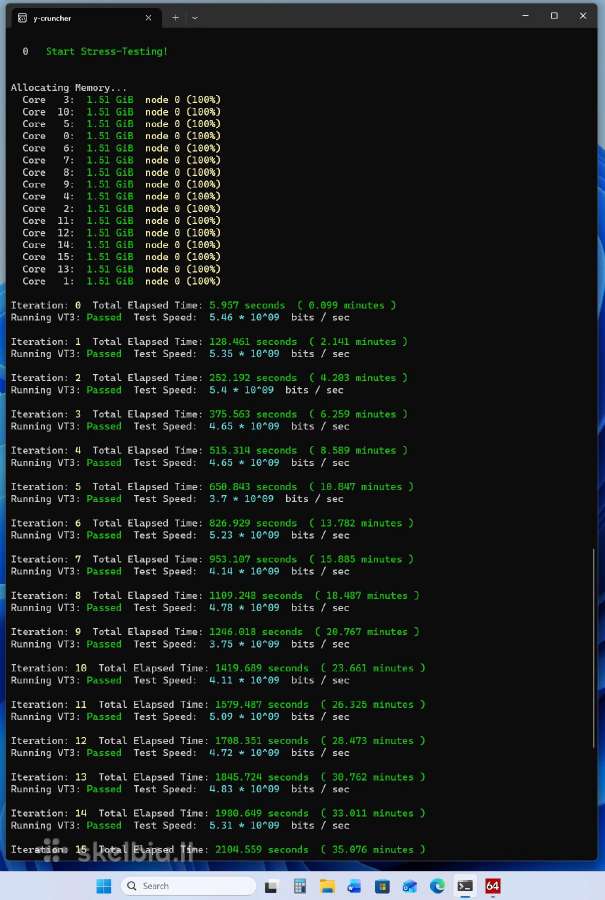Open Outlook from taskbar

tap(410, 886)
